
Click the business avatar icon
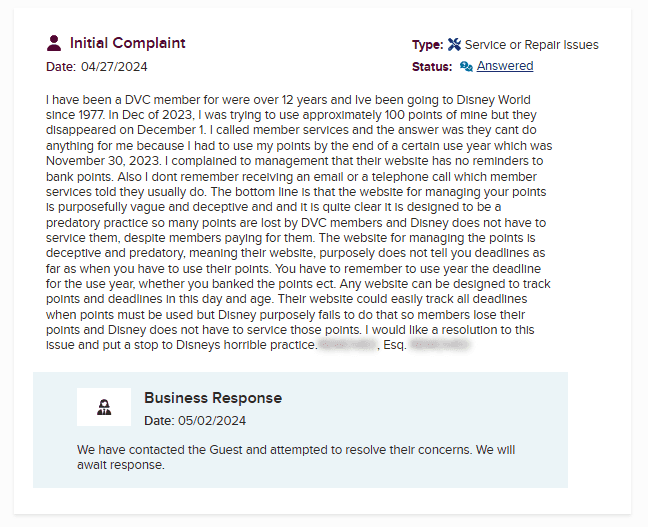pos(104,407)
